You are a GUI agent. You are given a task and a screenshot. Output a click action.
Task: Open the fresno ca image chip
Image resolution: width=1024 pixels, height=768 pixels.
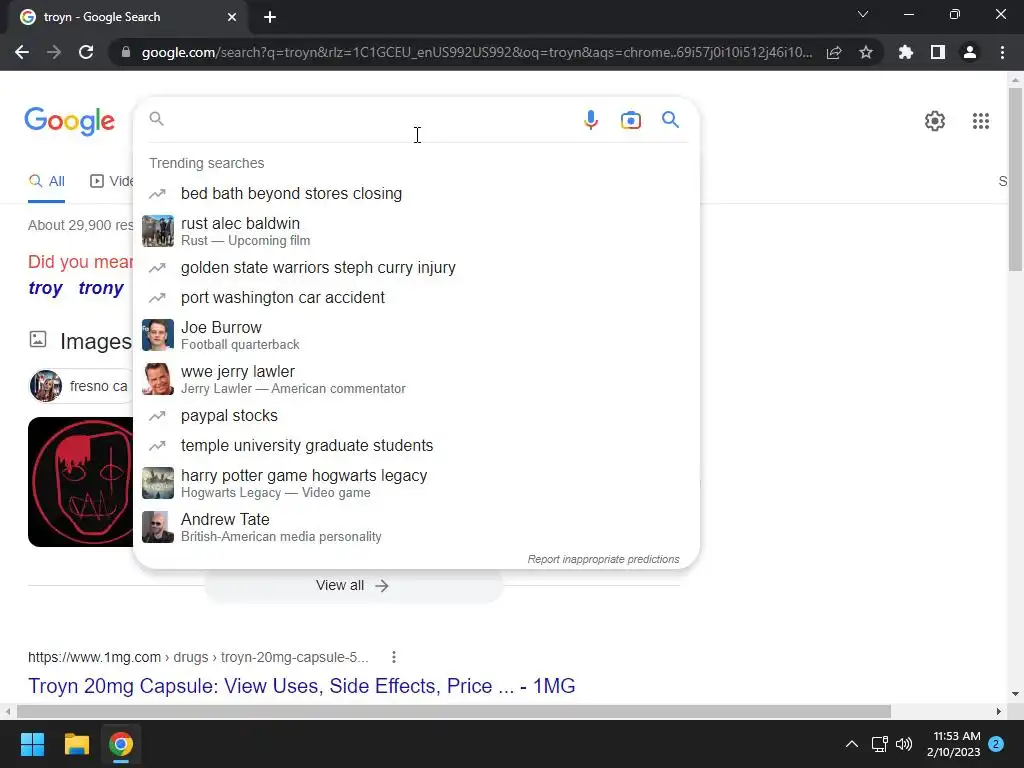coord(81,386)
